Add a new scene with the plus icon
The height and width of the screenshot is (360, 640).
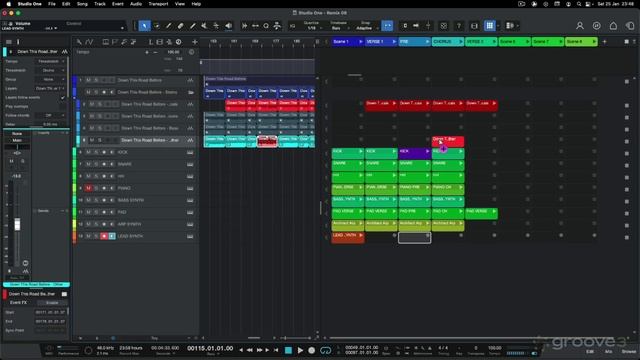[x=604, y=42]
